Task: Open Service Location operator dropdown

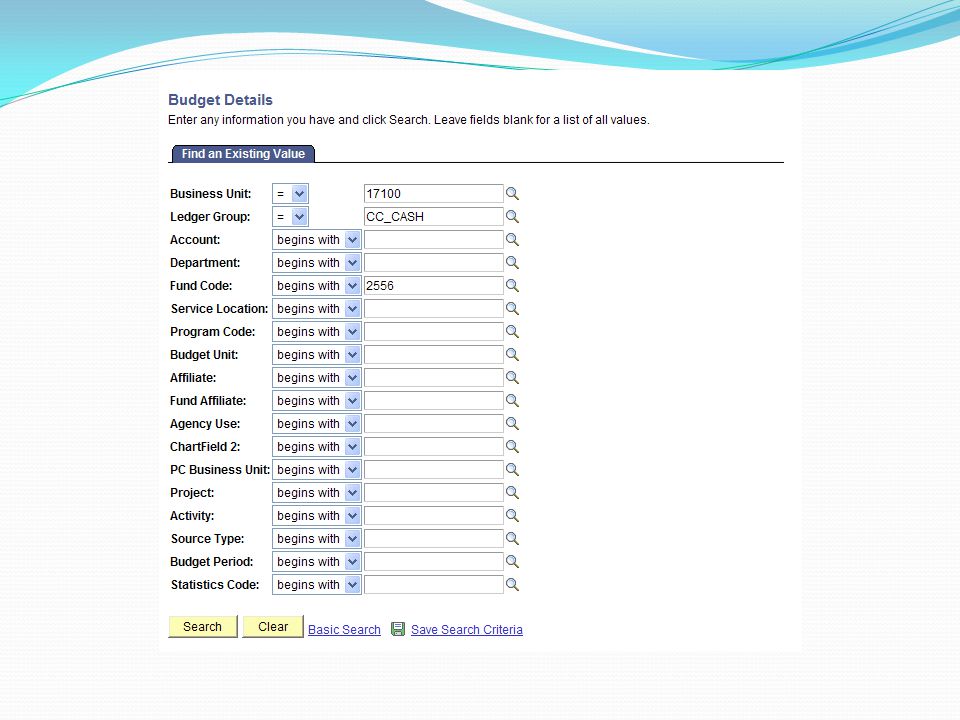Action: point(317,309)
